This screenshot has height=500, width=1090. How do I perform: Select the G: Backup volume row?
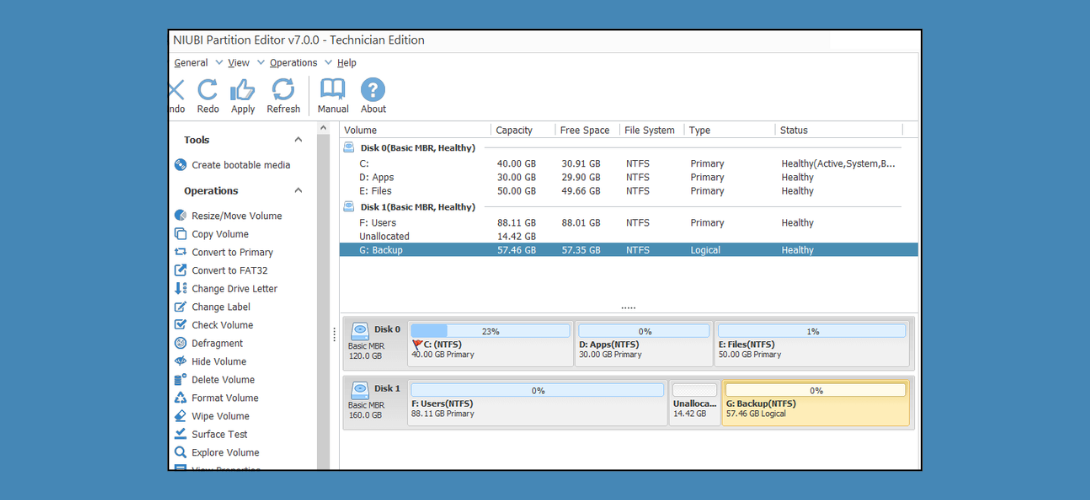tap(628, 250)
